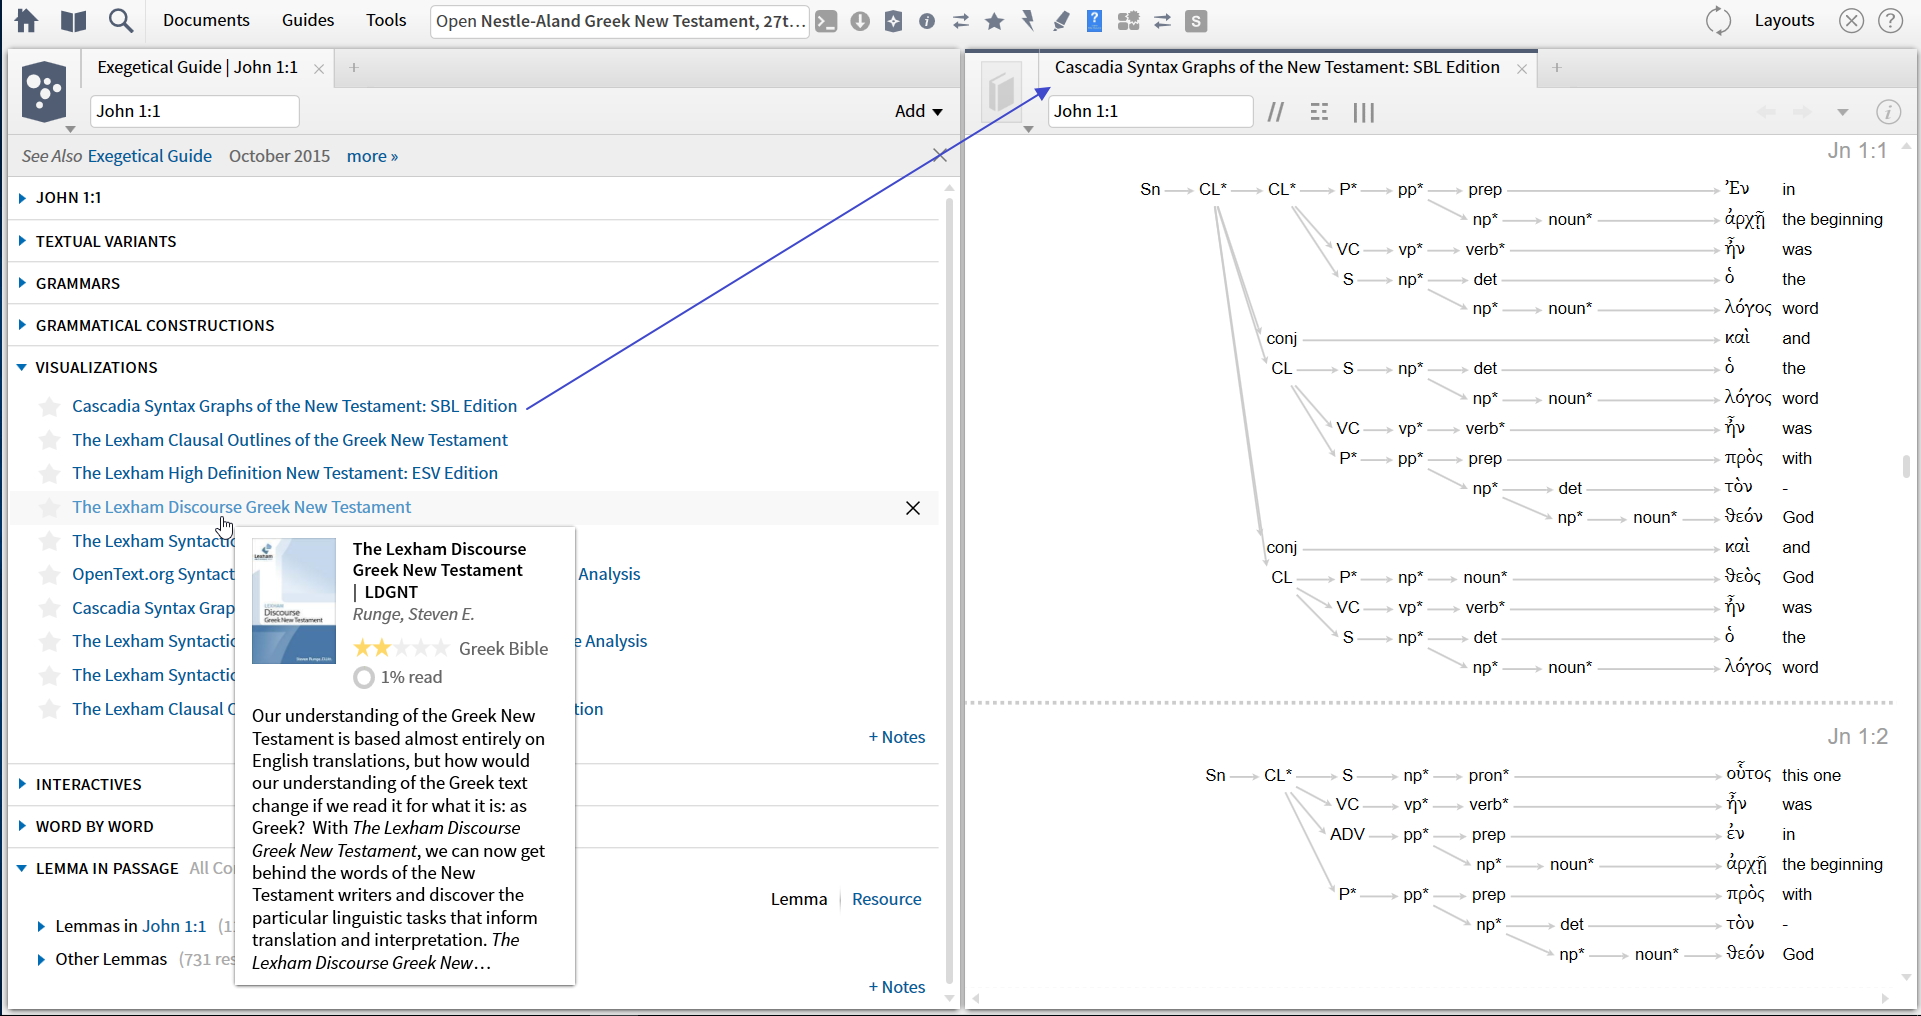Open the Cascadia resource panel book icon
Viewport: 1921px width, 1016px height.
pyautogui.click(x=1002, y=93)
